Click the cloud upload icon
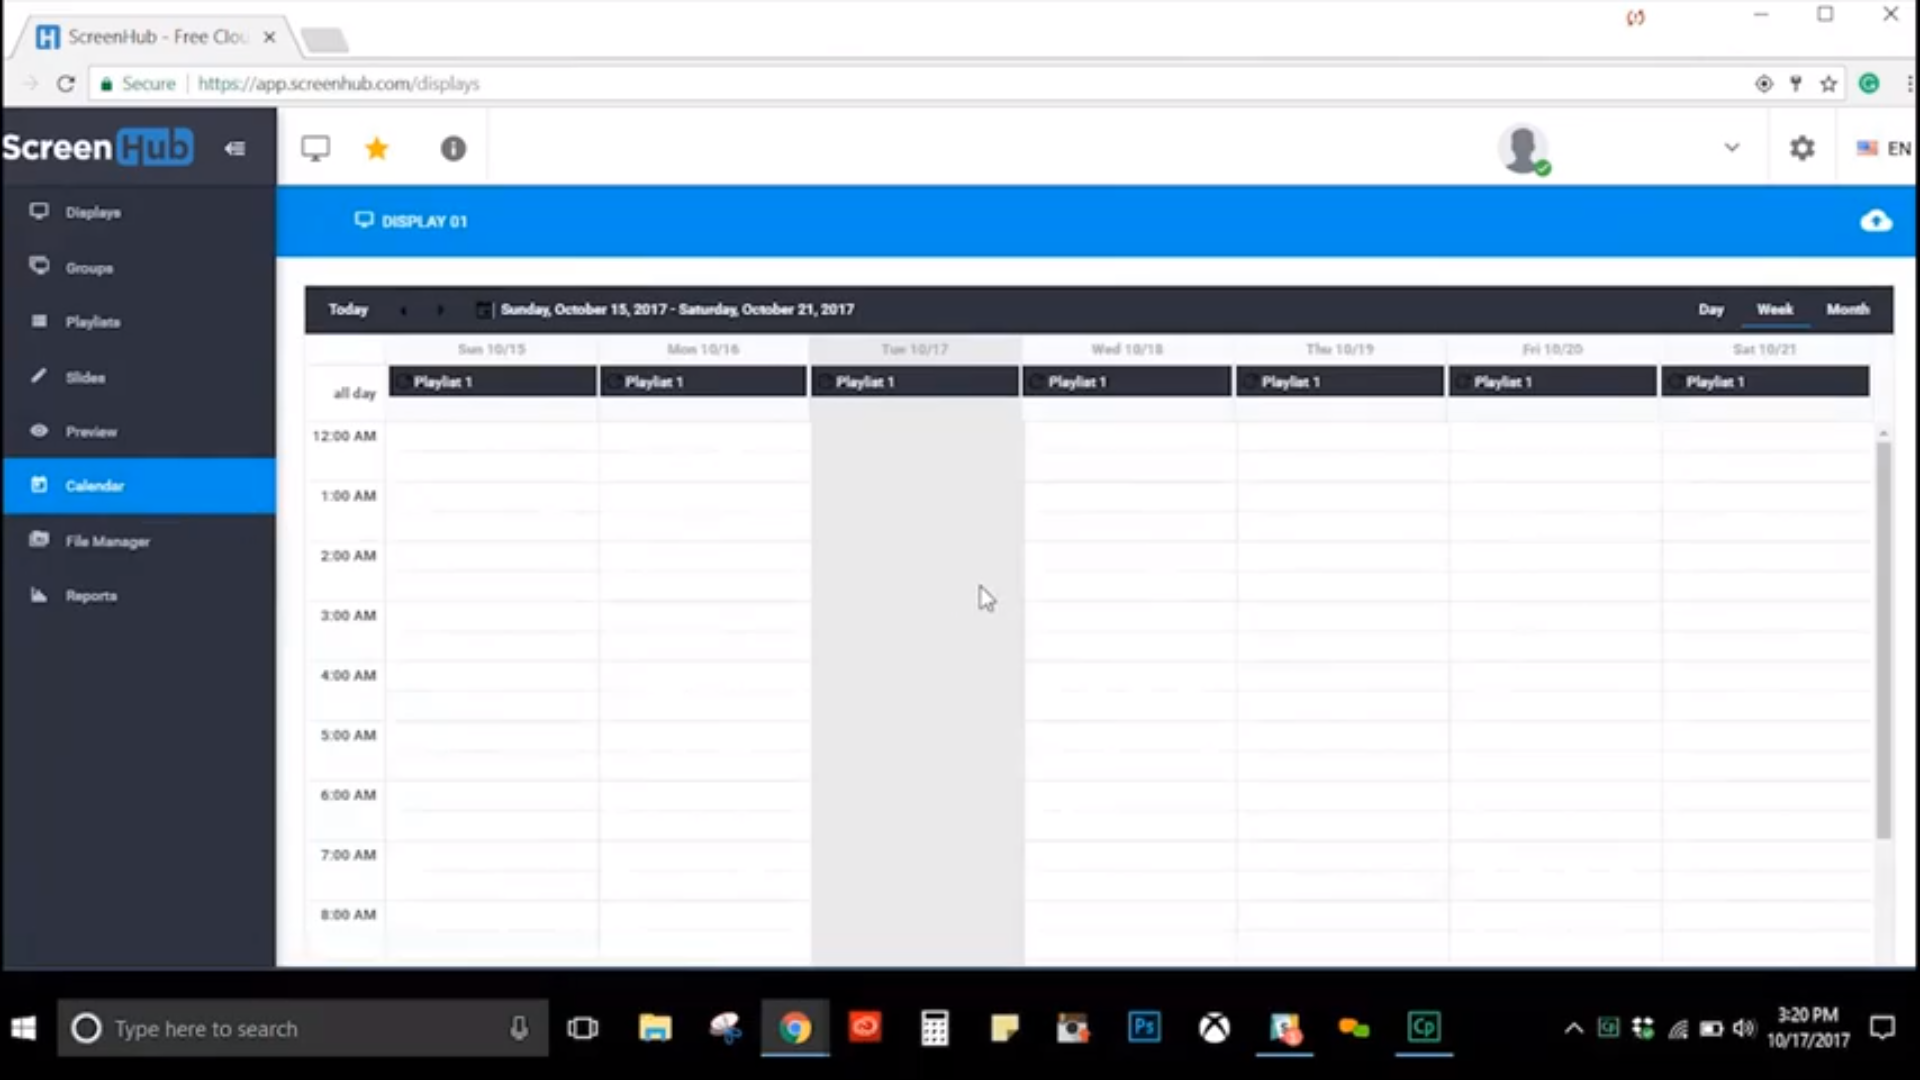Image resolution: width=1920 pixels, height=1080 pixels. [1876, 221]
